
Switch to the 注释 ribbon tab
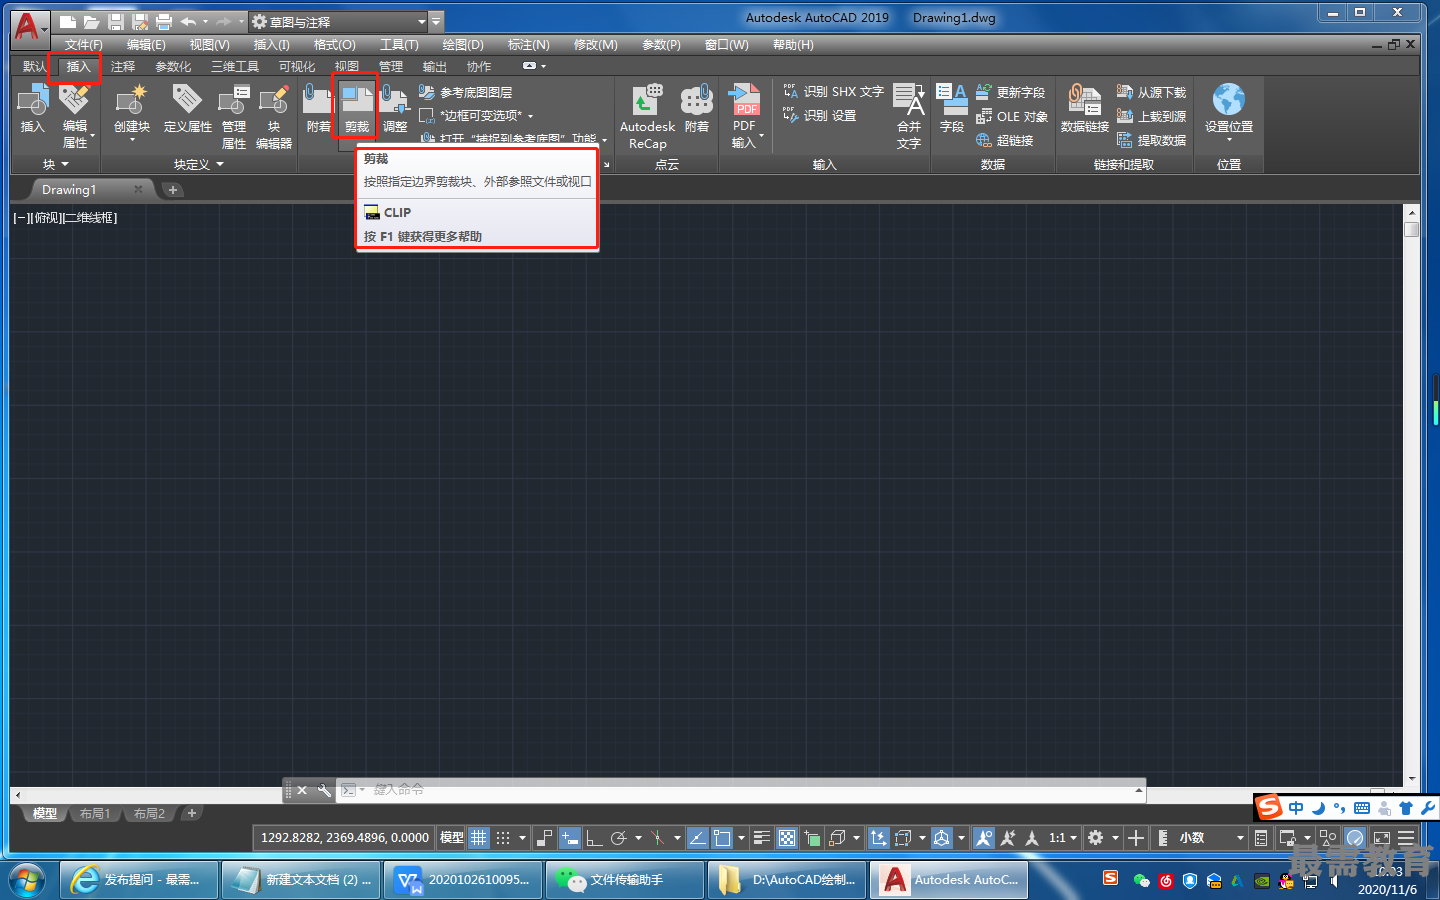(x=123, y=67)
